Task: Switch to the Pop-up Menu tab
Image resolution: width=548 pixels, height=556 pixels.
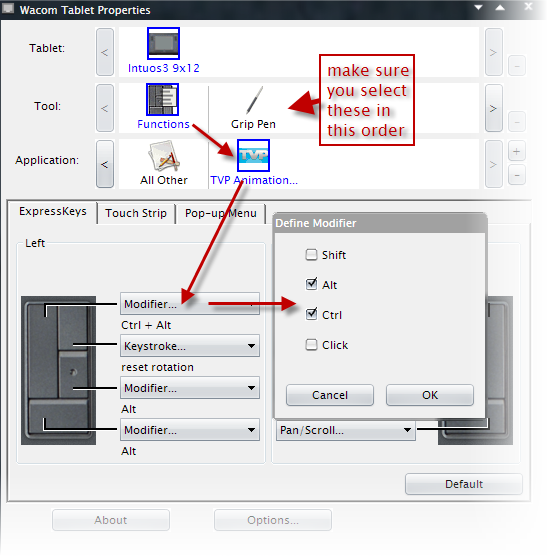Action: (x=221, y=213)
